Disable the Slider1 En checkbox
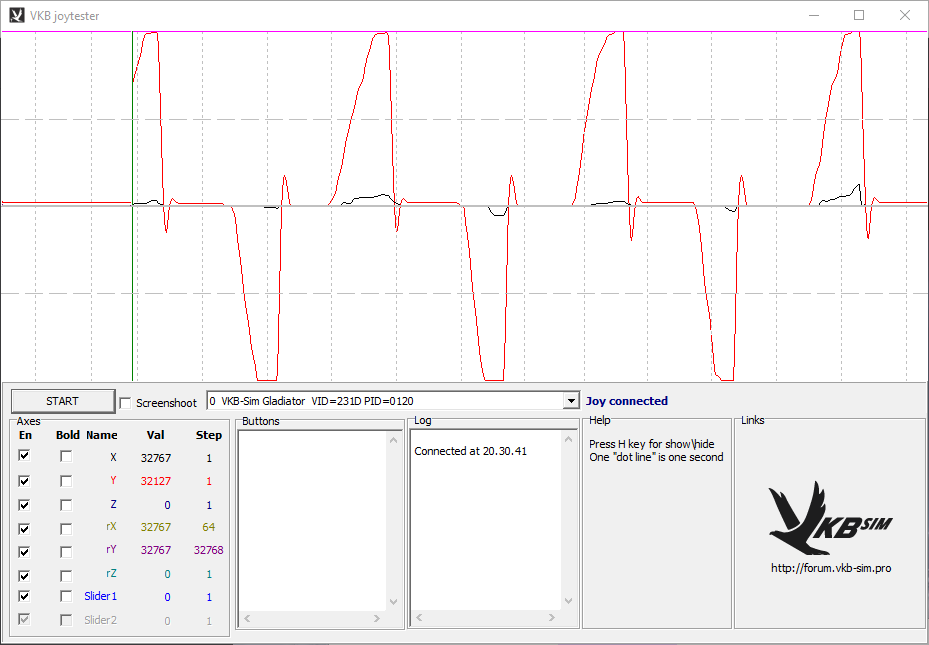The width and height of the screenshot is (929, 645). pyautogui.click(x=24, y=596)
